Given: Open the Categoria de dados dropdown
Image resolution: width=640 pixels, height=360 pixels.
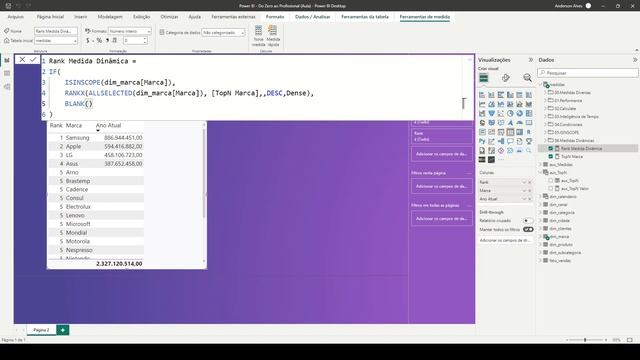Looking at the screenshot, I should click(x=223, y=32).
